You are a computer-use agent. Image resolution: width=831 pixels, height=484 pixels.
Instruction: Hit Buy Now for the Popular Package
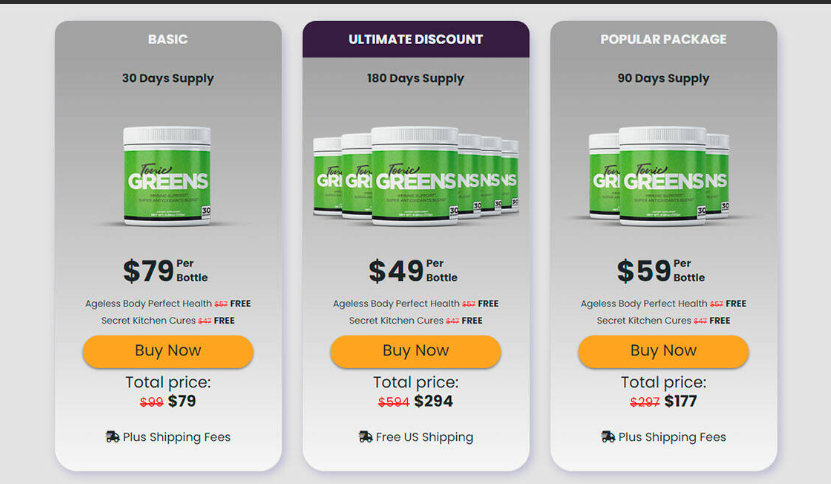pos(663,351)
